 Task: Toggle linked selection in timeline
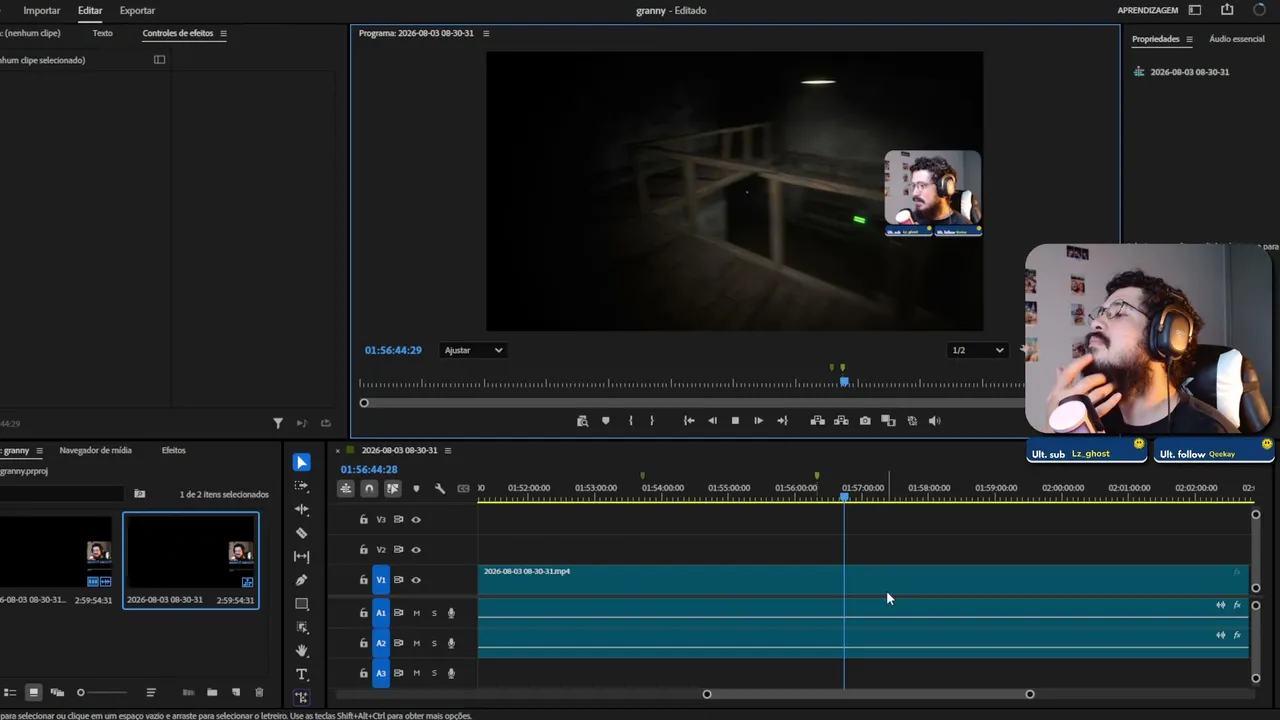point(392,488)
